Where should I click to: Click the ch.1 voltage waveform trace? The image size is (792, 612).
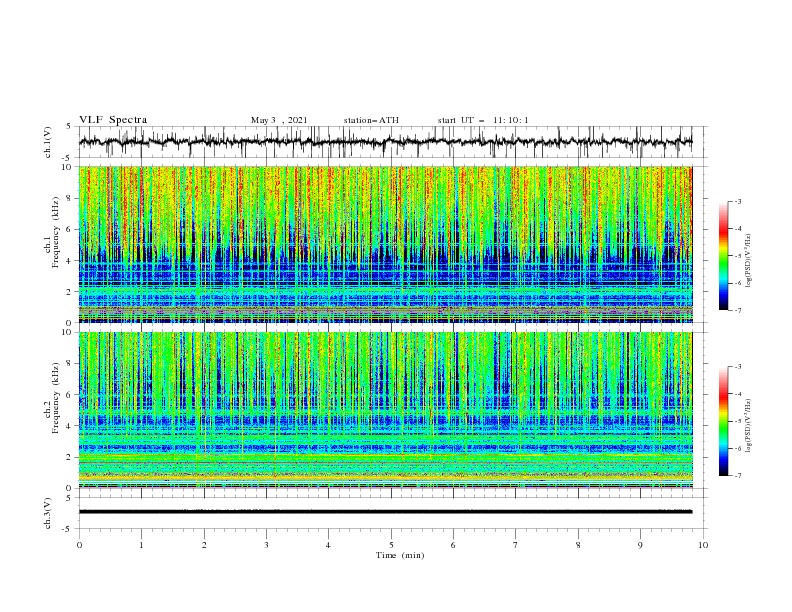click(x=386, y=142)
